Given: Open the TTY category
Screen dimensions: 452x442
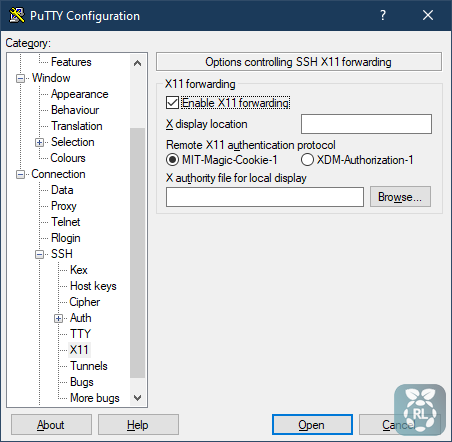Looking at the screenshot, I should pos(80,334).
